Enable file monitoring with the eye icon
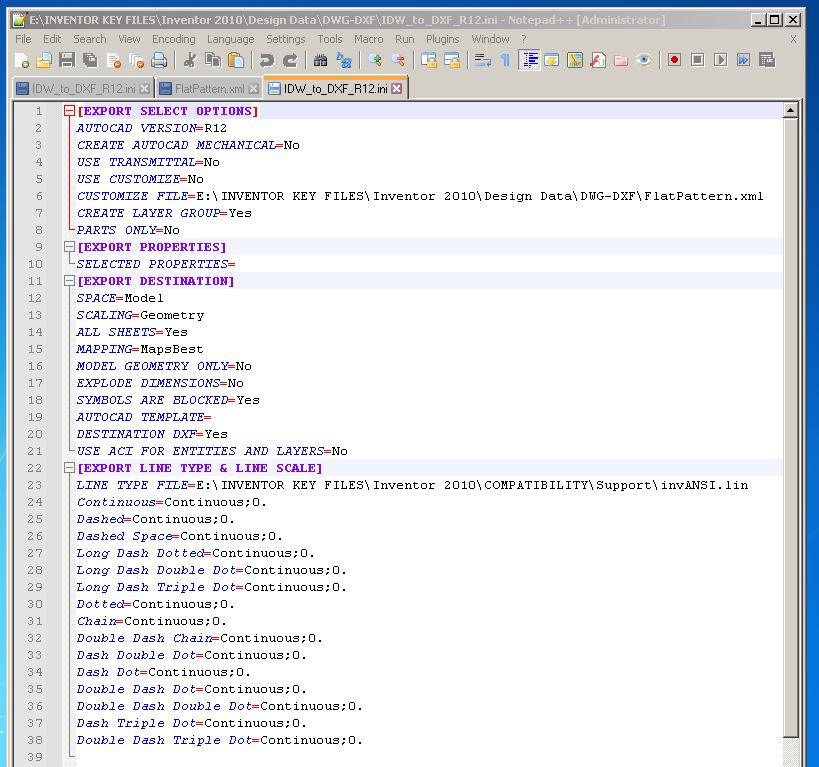Viewport: 819px width, 767px height. (x=646, y=61)
